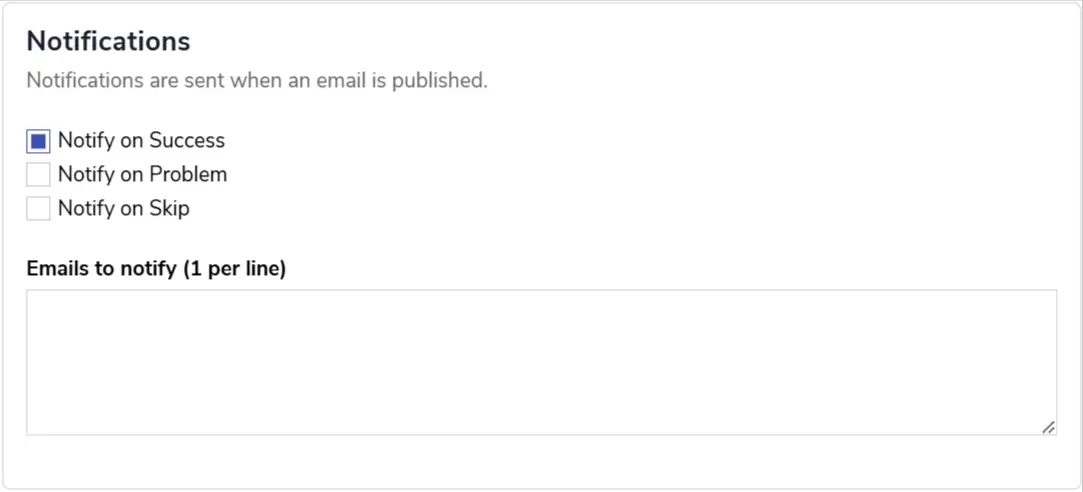Click the "Notify on Skip" label text
This screenshot has width=1083, height=492.
(123, 209)
